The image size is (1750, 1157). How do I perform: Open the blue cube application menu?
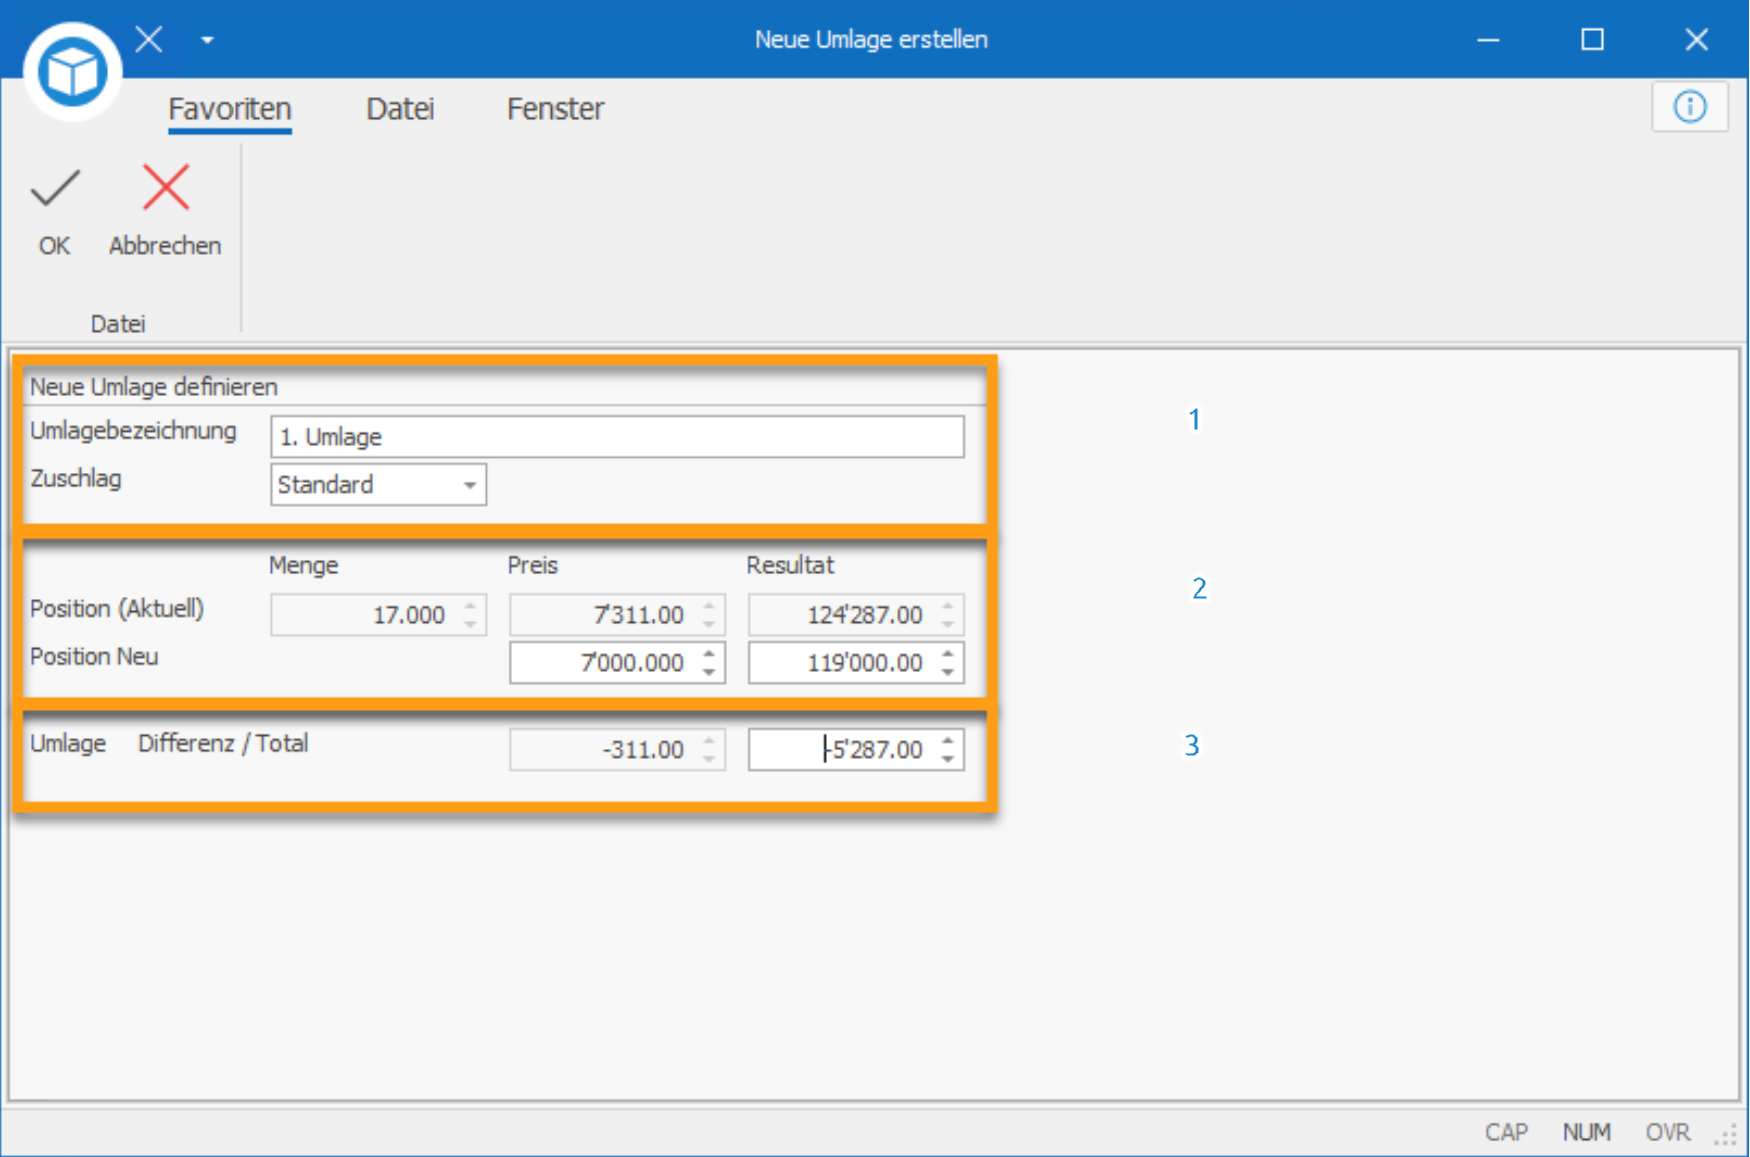(72, 72)
